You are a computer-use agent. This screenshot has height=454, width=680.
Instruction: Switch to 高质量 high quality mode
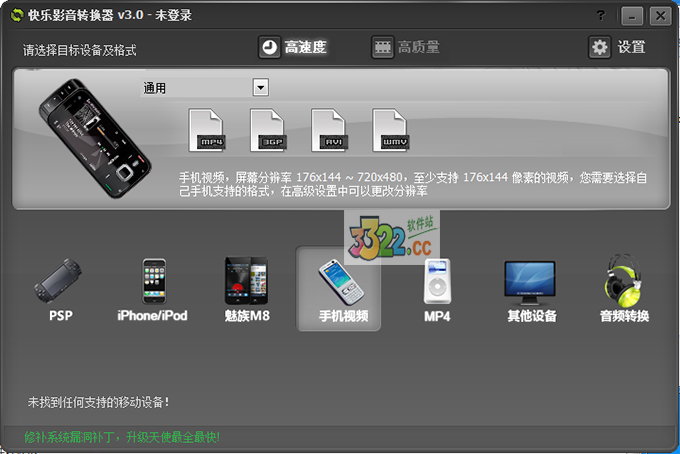point(405,47)
